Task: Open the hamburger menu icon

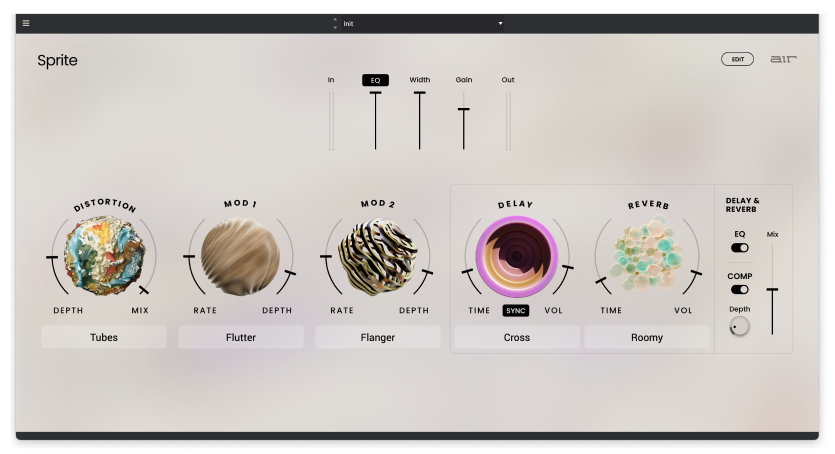Action: point(26,23)
